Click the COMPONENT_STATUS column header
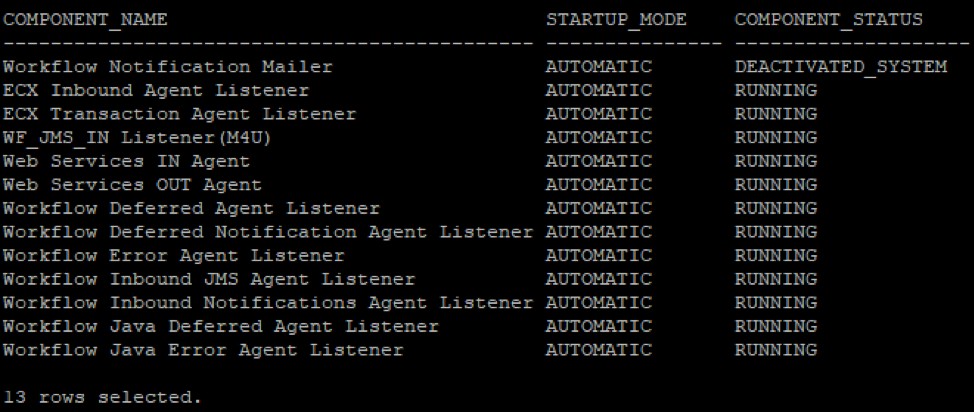Image resolution: width=974 pixels, height=412 pixels. [x=828, y=19]
